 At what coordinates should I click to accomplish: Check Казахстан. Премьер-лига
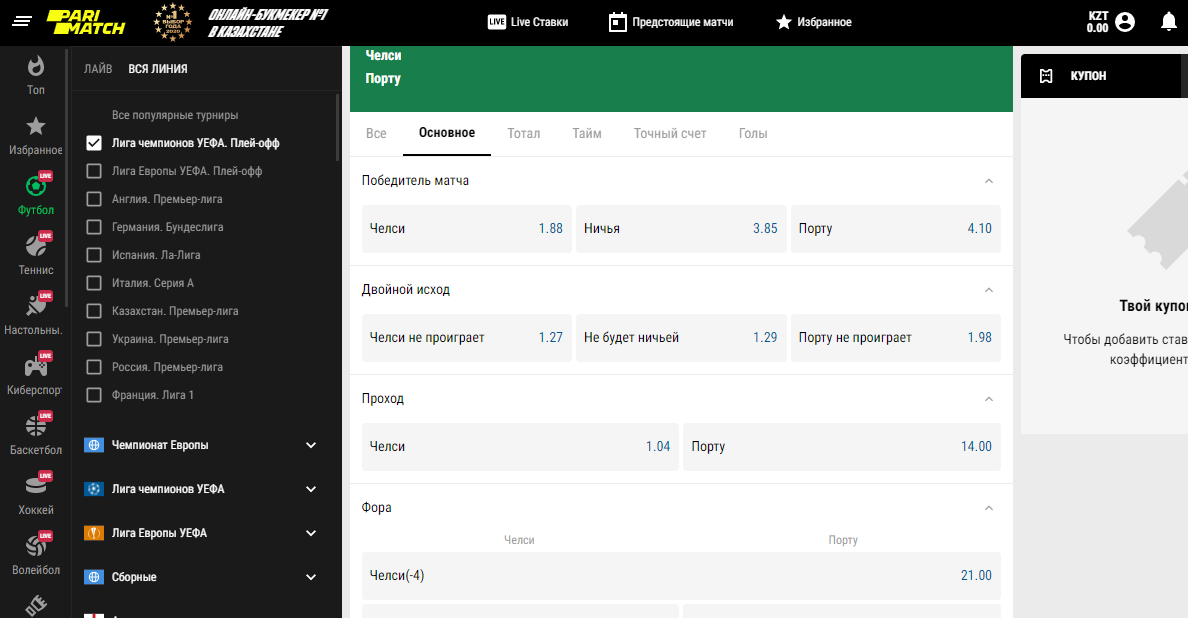[94, 311]
